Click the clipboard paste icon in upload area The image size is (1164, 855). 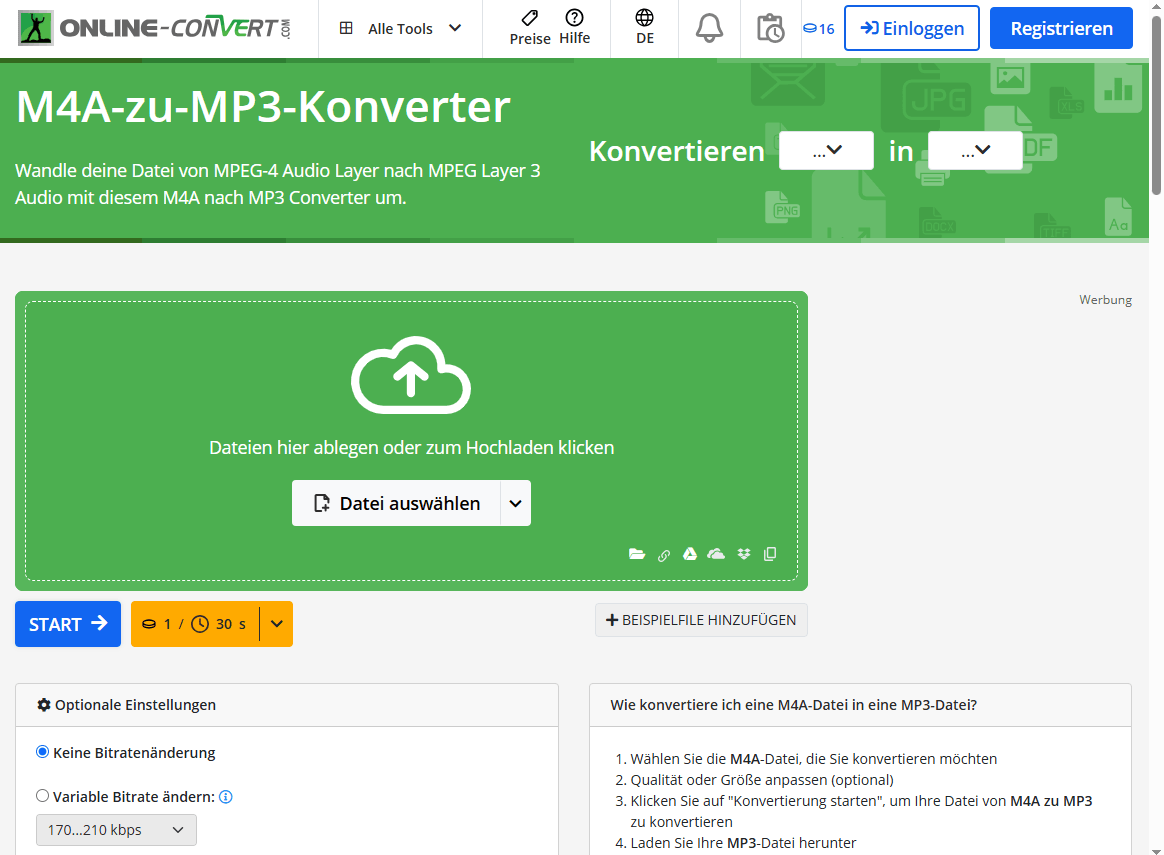pos(770,554)
